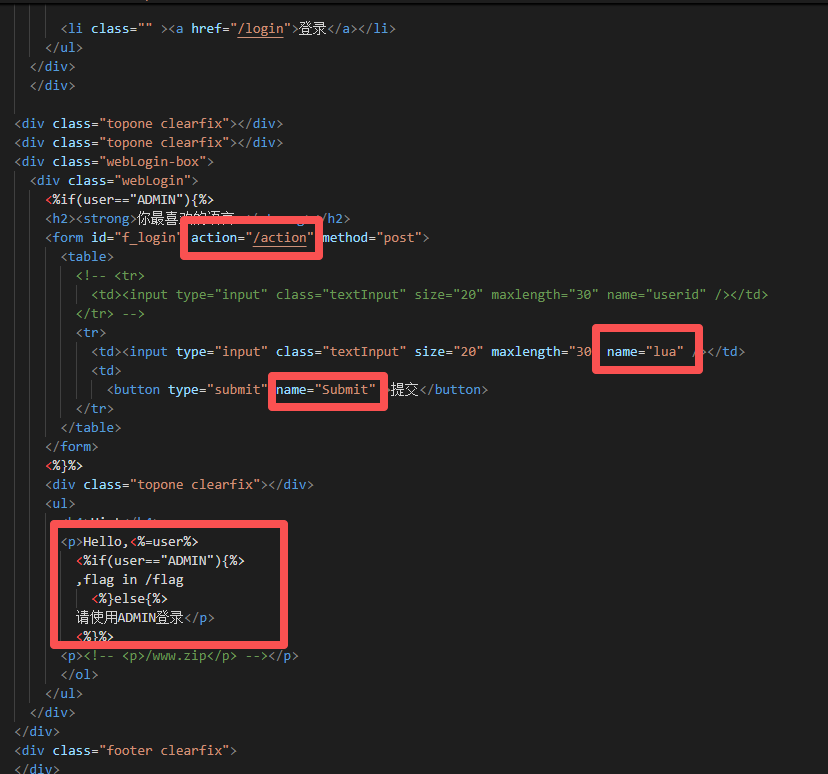Select the "footer clearfix" class value
The image size is (828, 774).
(x=164, y=751)
